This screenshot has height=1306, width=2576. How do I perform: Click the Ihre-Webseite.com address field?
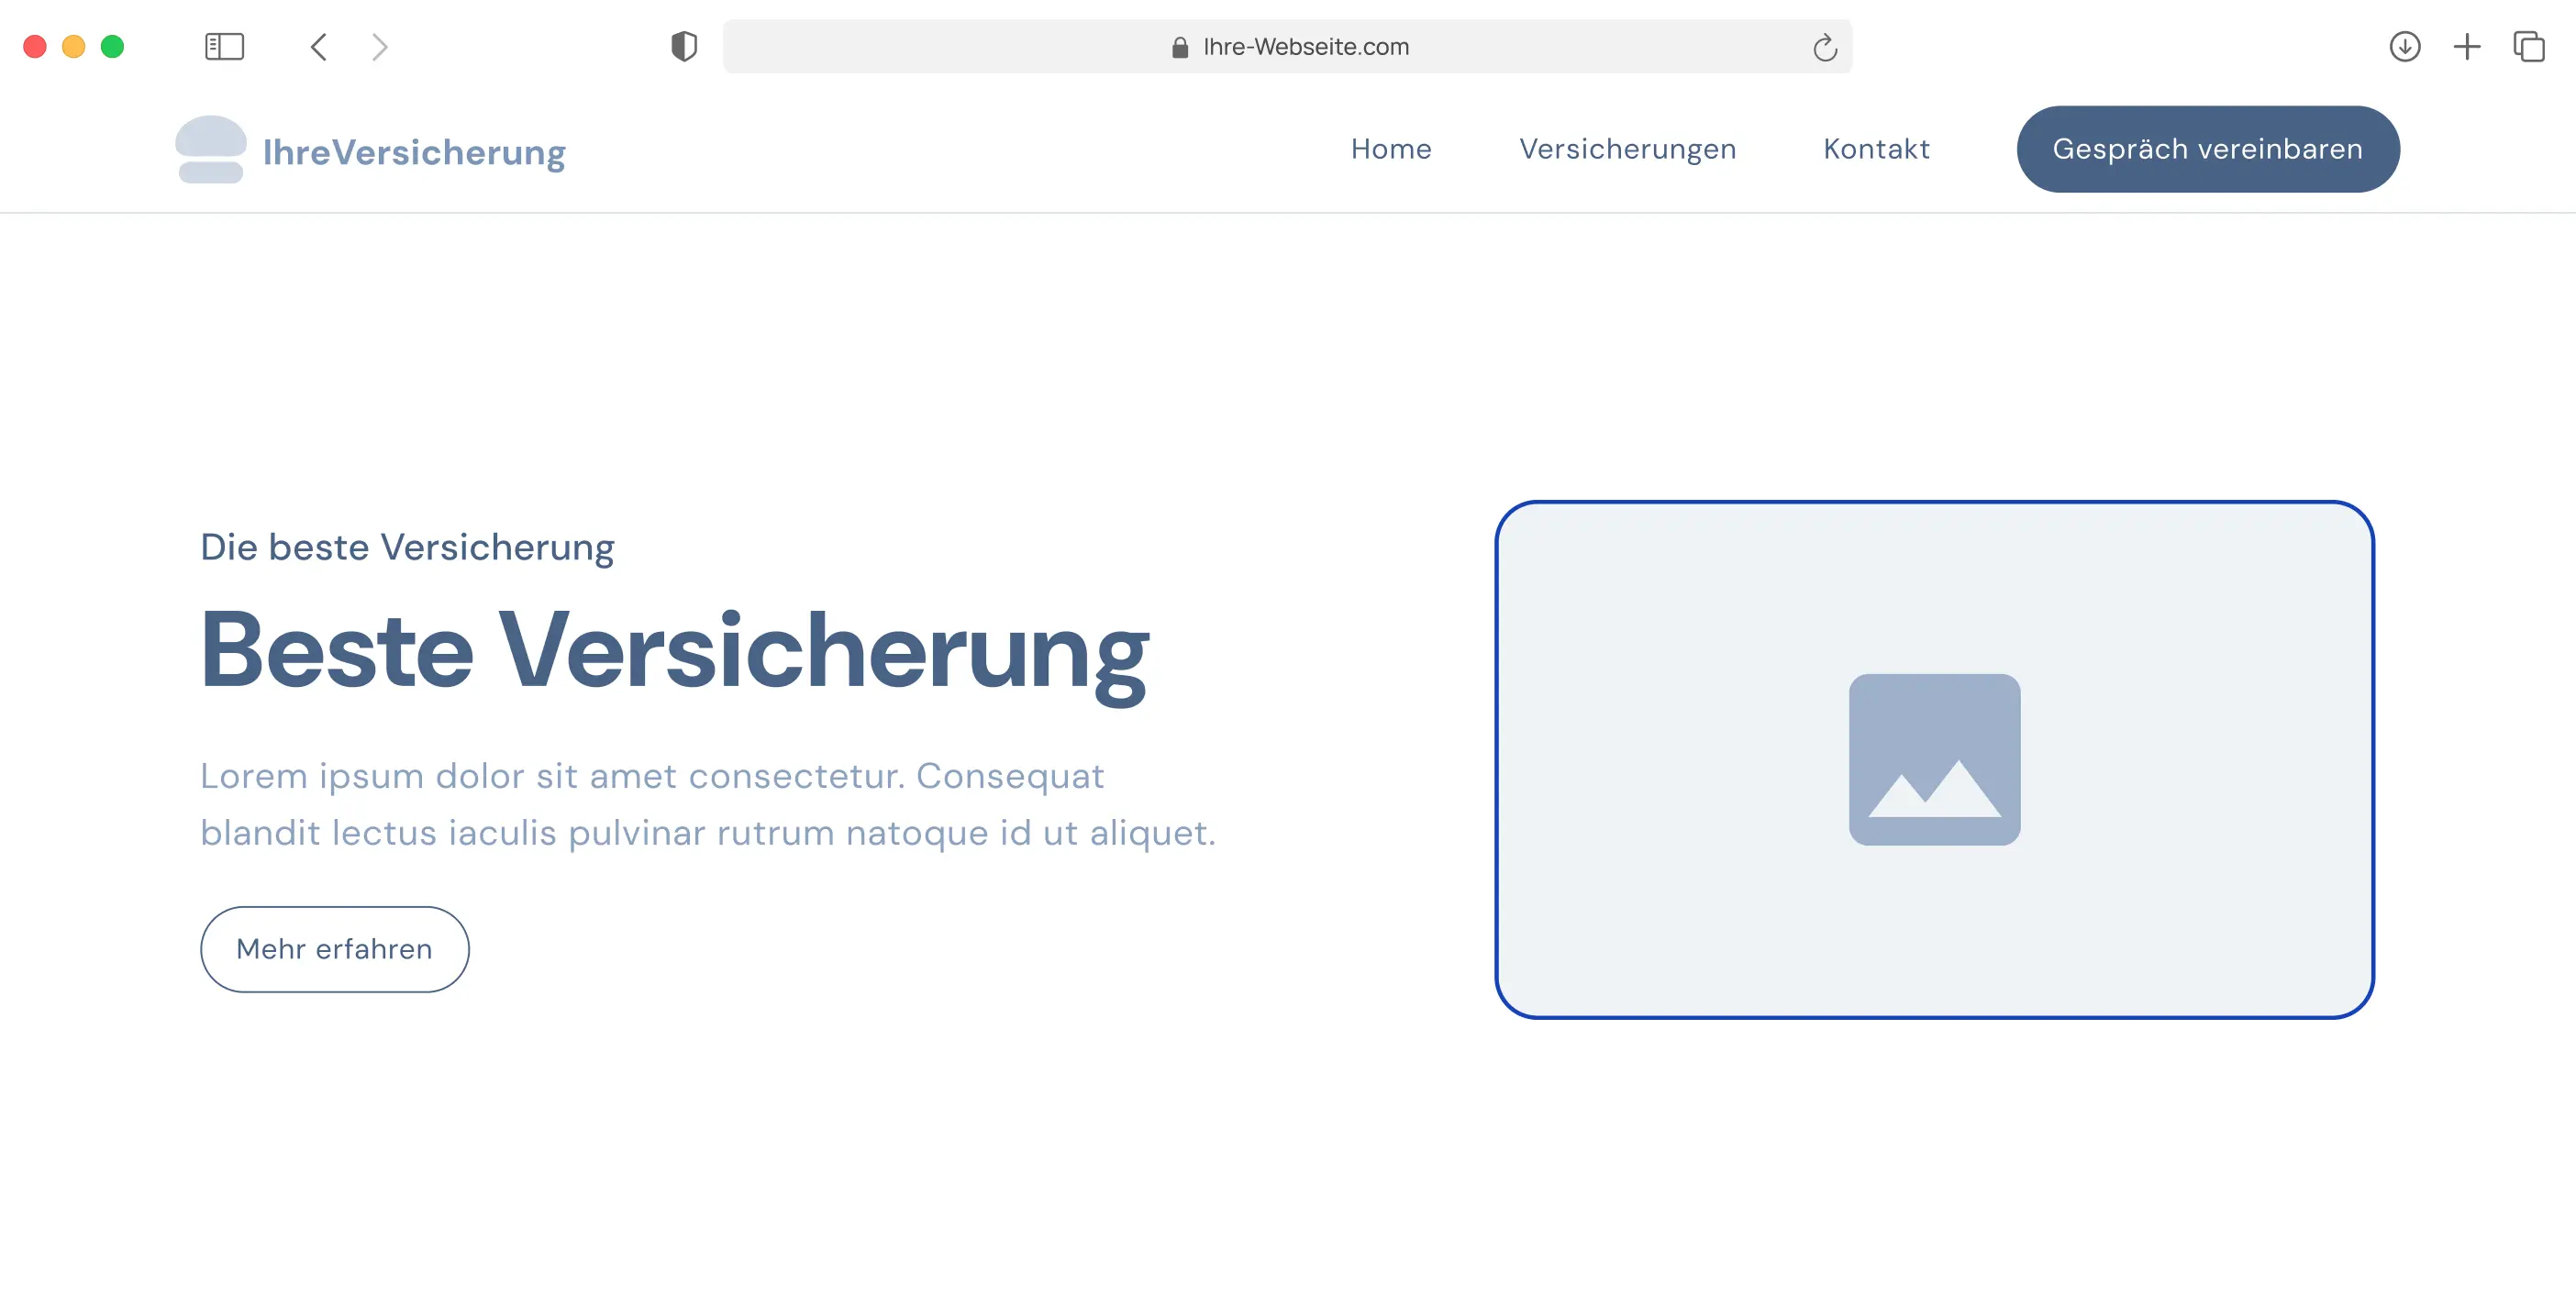[1305, 47]
